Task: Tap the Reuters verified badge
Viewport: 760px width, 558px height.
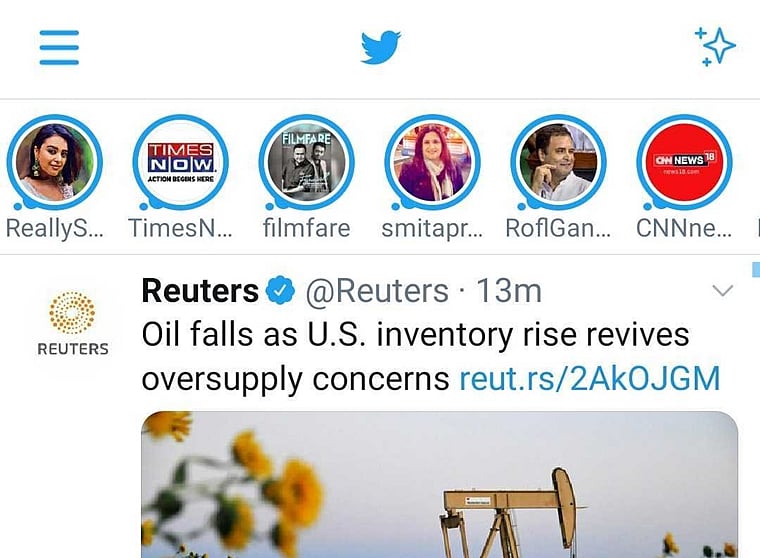Action: (281, 292)
